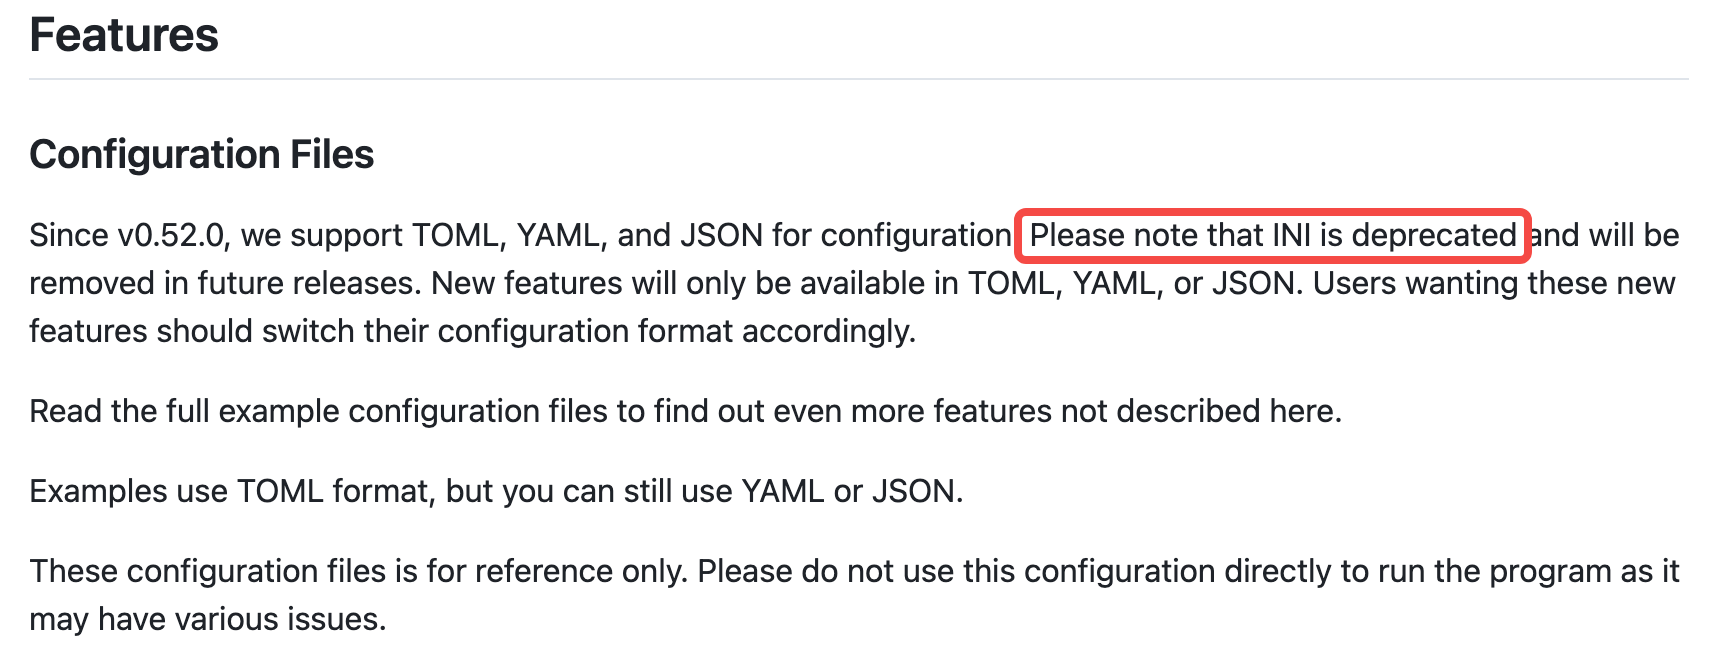This screenshot has height=654, width=1716.
Task: Click the "Configuration Files" subheading
Action: pyautogui.click(x=201, y=154)
